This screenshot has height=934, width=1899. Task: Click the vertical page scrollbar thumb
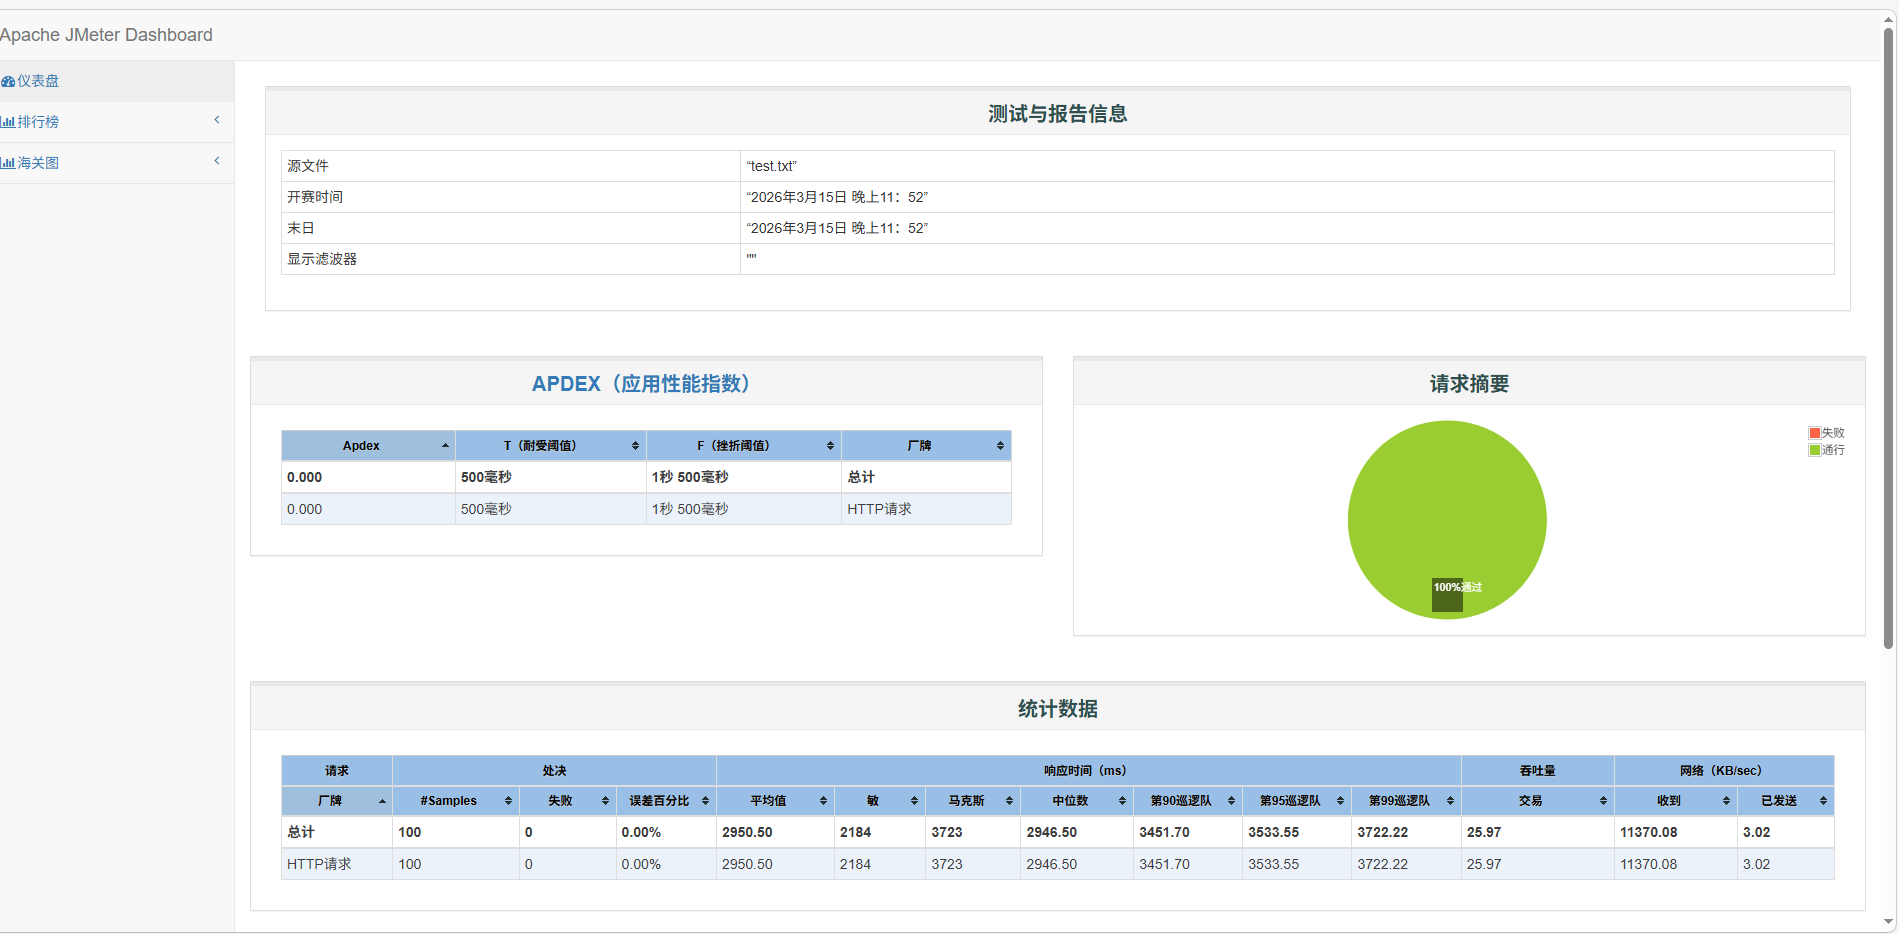[x=1888, y=338]
